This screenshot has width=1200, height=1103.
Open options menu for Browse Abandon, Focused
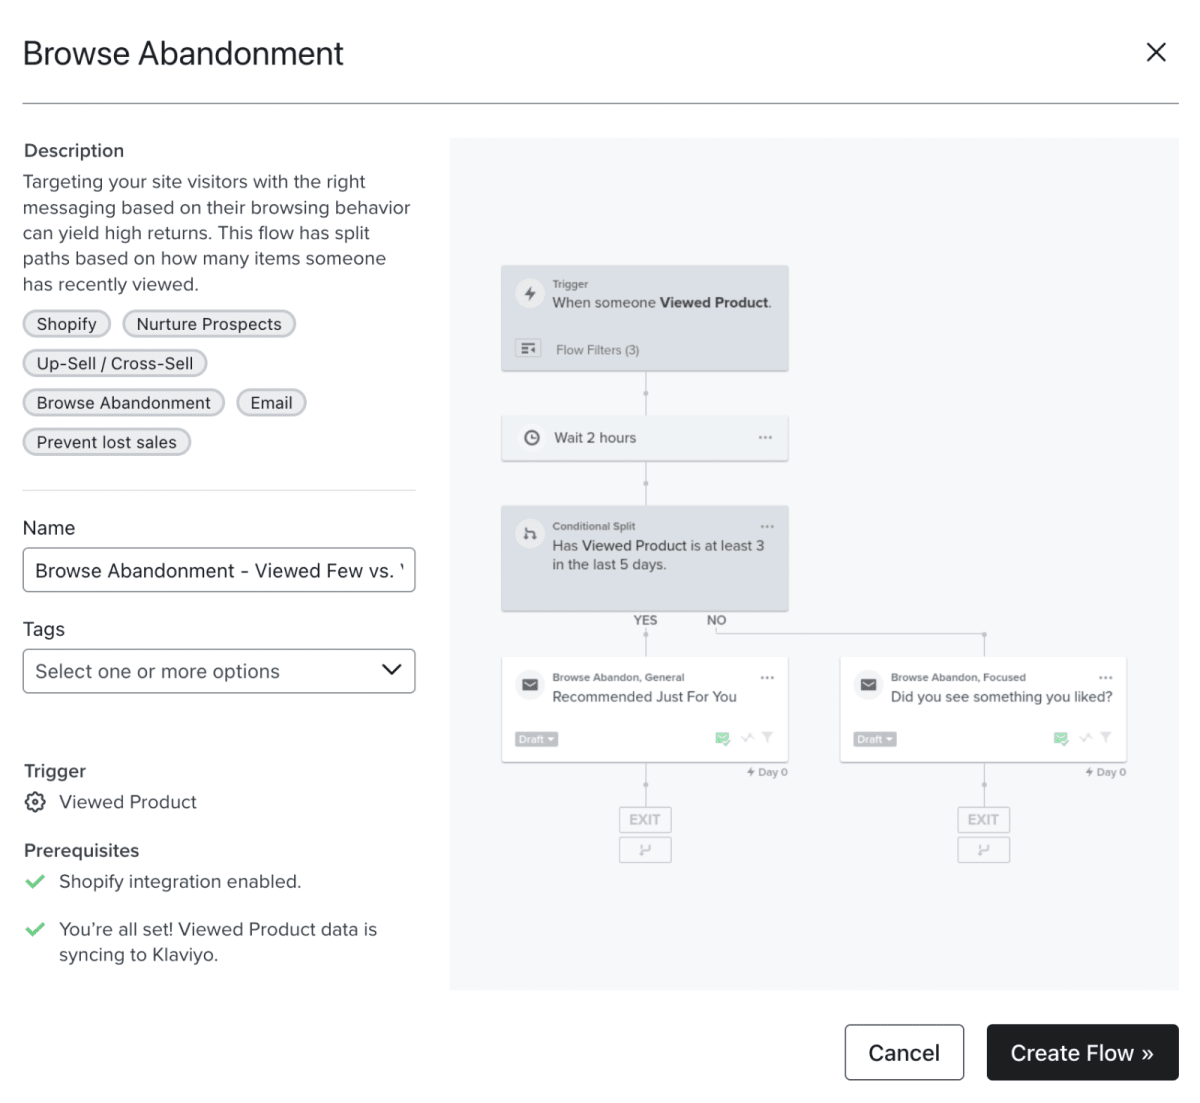[1106, 678]
